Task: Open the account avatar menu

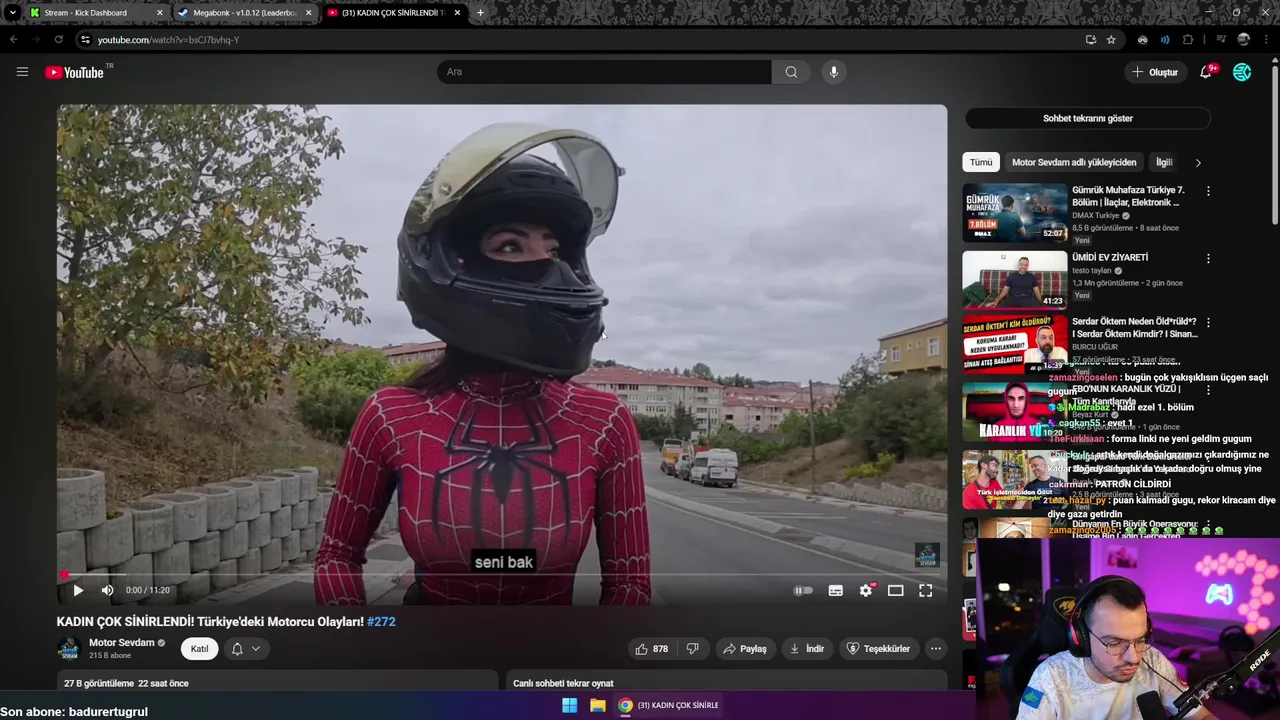Action: pyautogui.click(x=1242, y=72)
